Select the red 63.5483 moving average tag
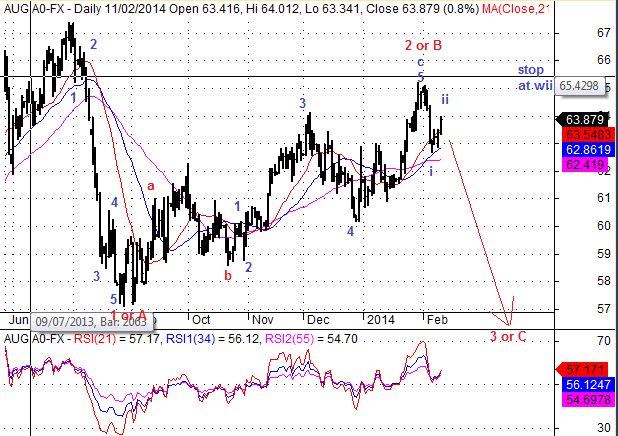This screenshot has width=618, height=436. tap(581, 133)
